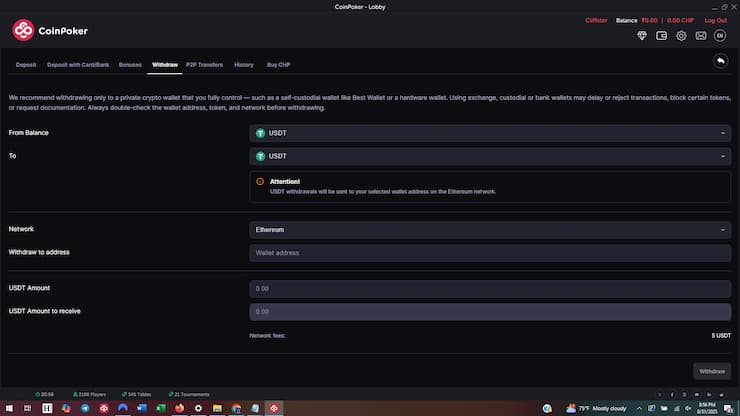Click the Log Out link
The width and height of the screenshot is (740, 416).
[x=715, y=20]
